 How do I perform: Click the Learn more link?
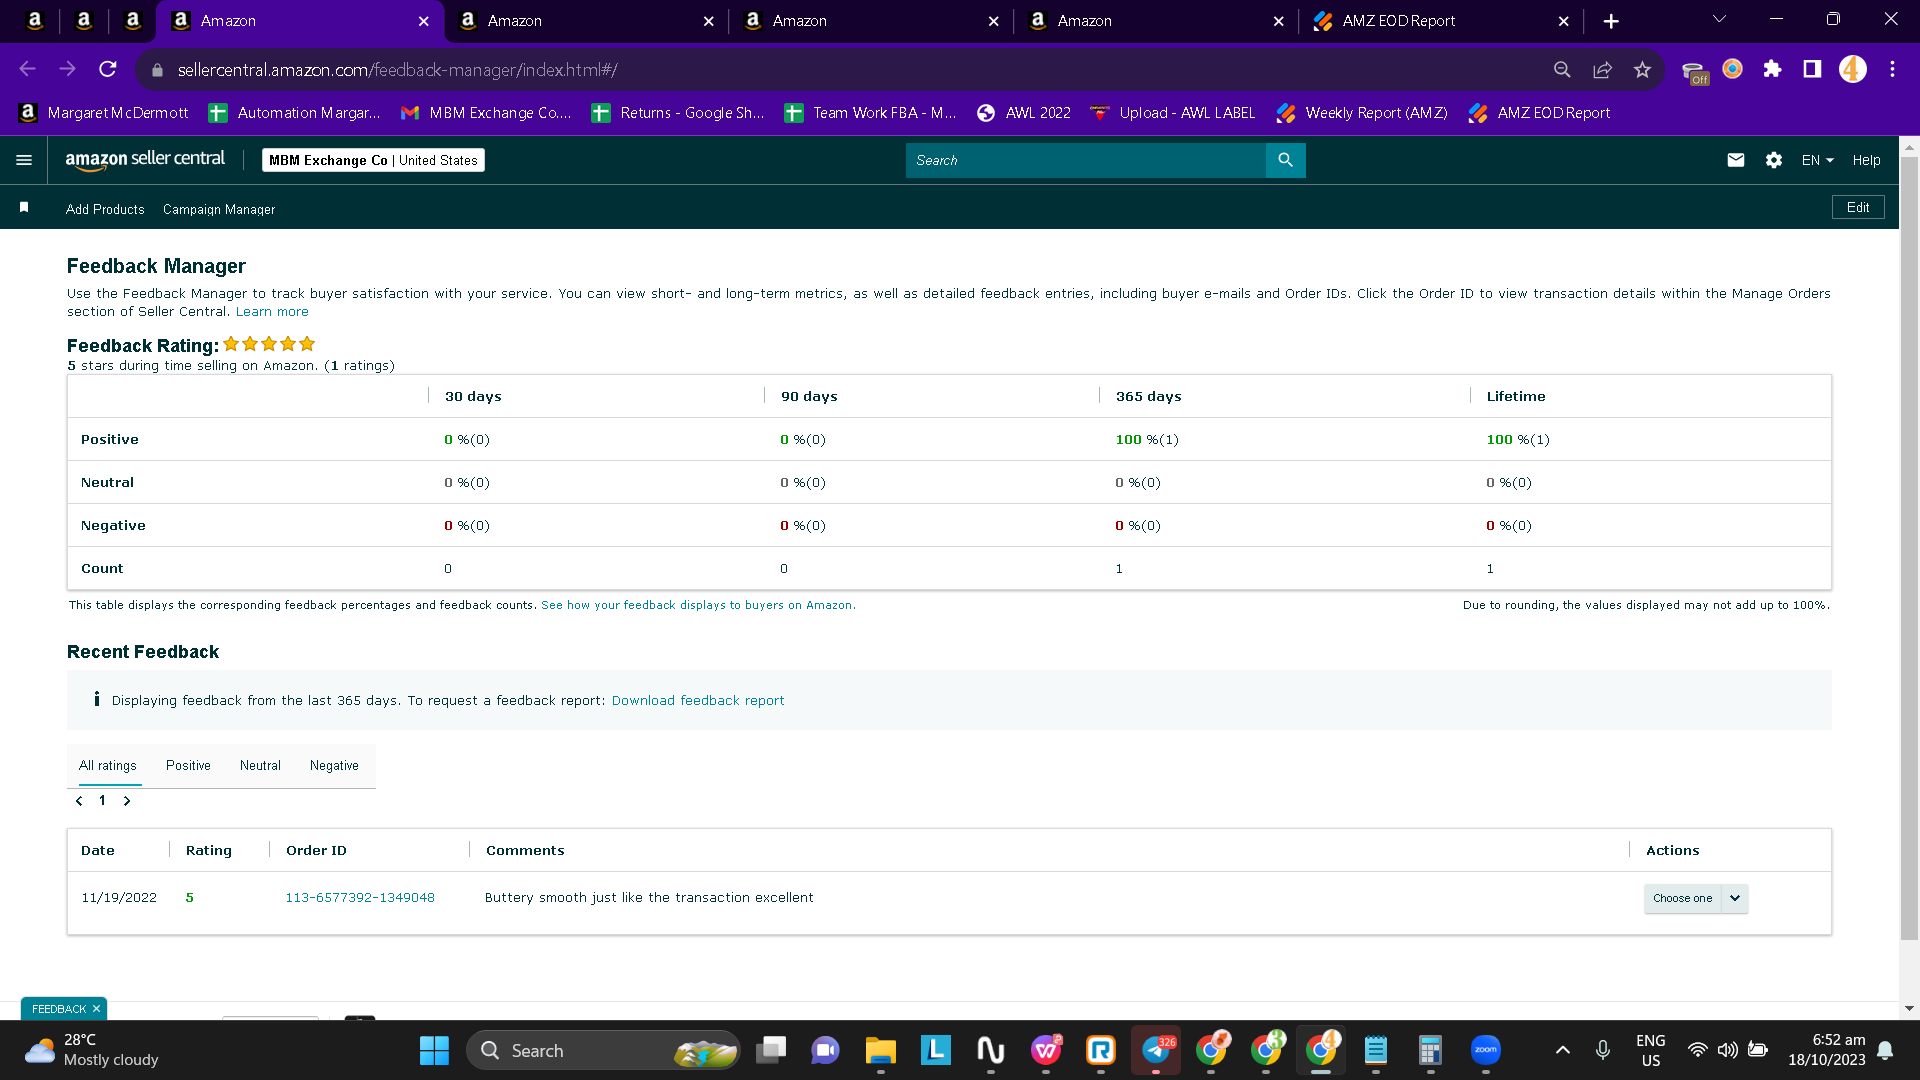click(272, 312)
